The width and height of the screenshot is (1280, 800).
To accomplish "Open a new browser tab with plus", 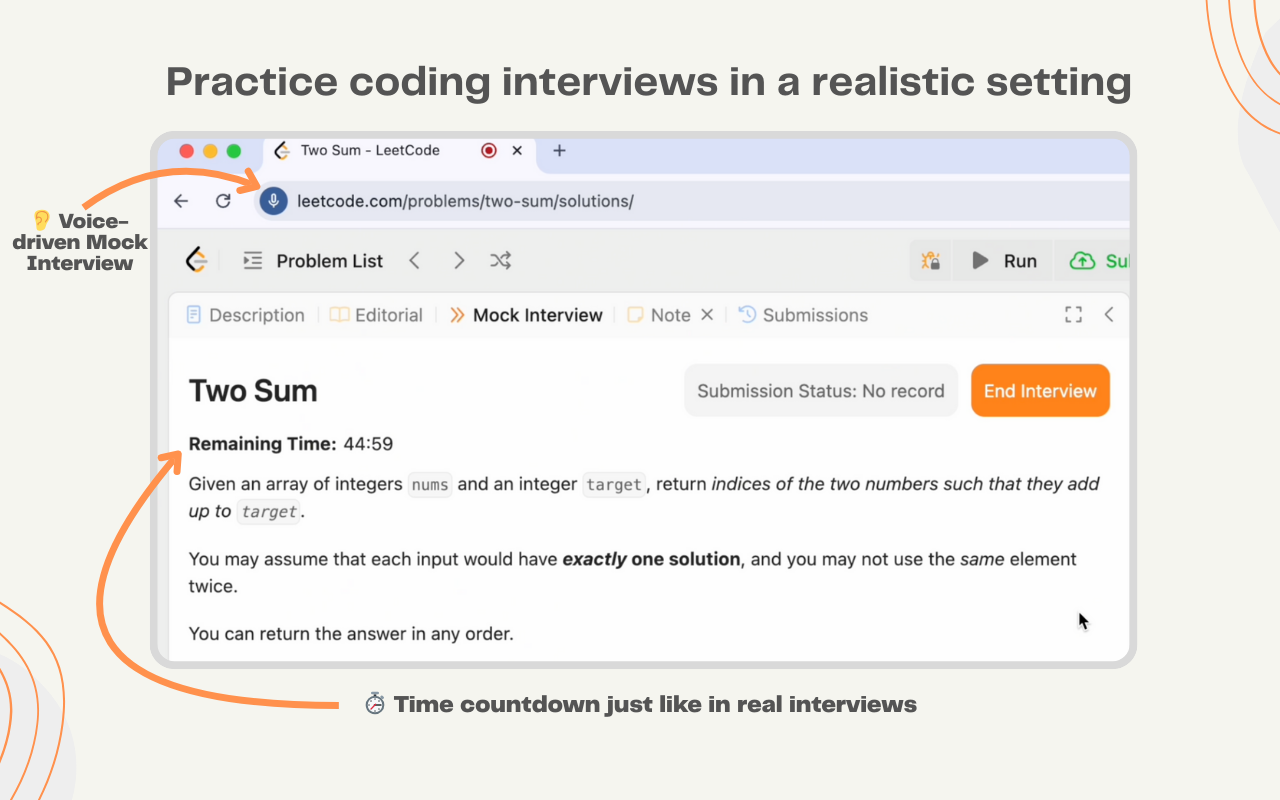I will [x=559, y=151].
